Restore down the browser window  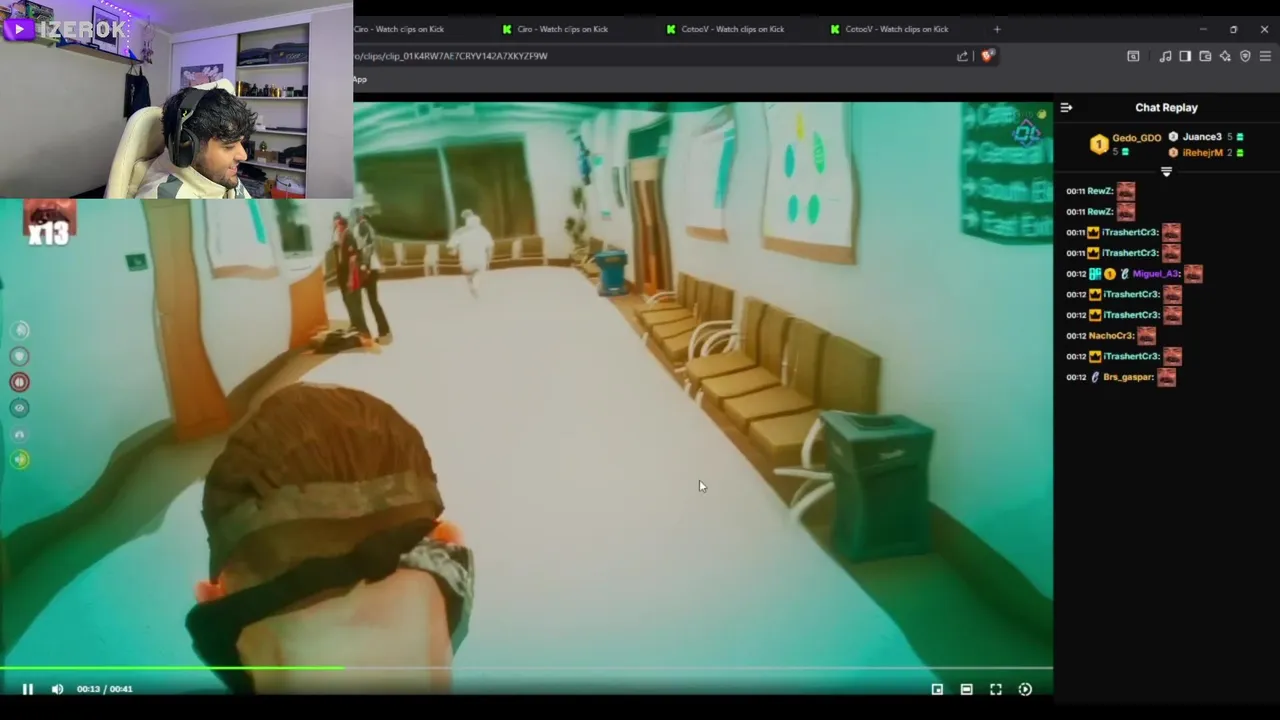coord(1233,29)
